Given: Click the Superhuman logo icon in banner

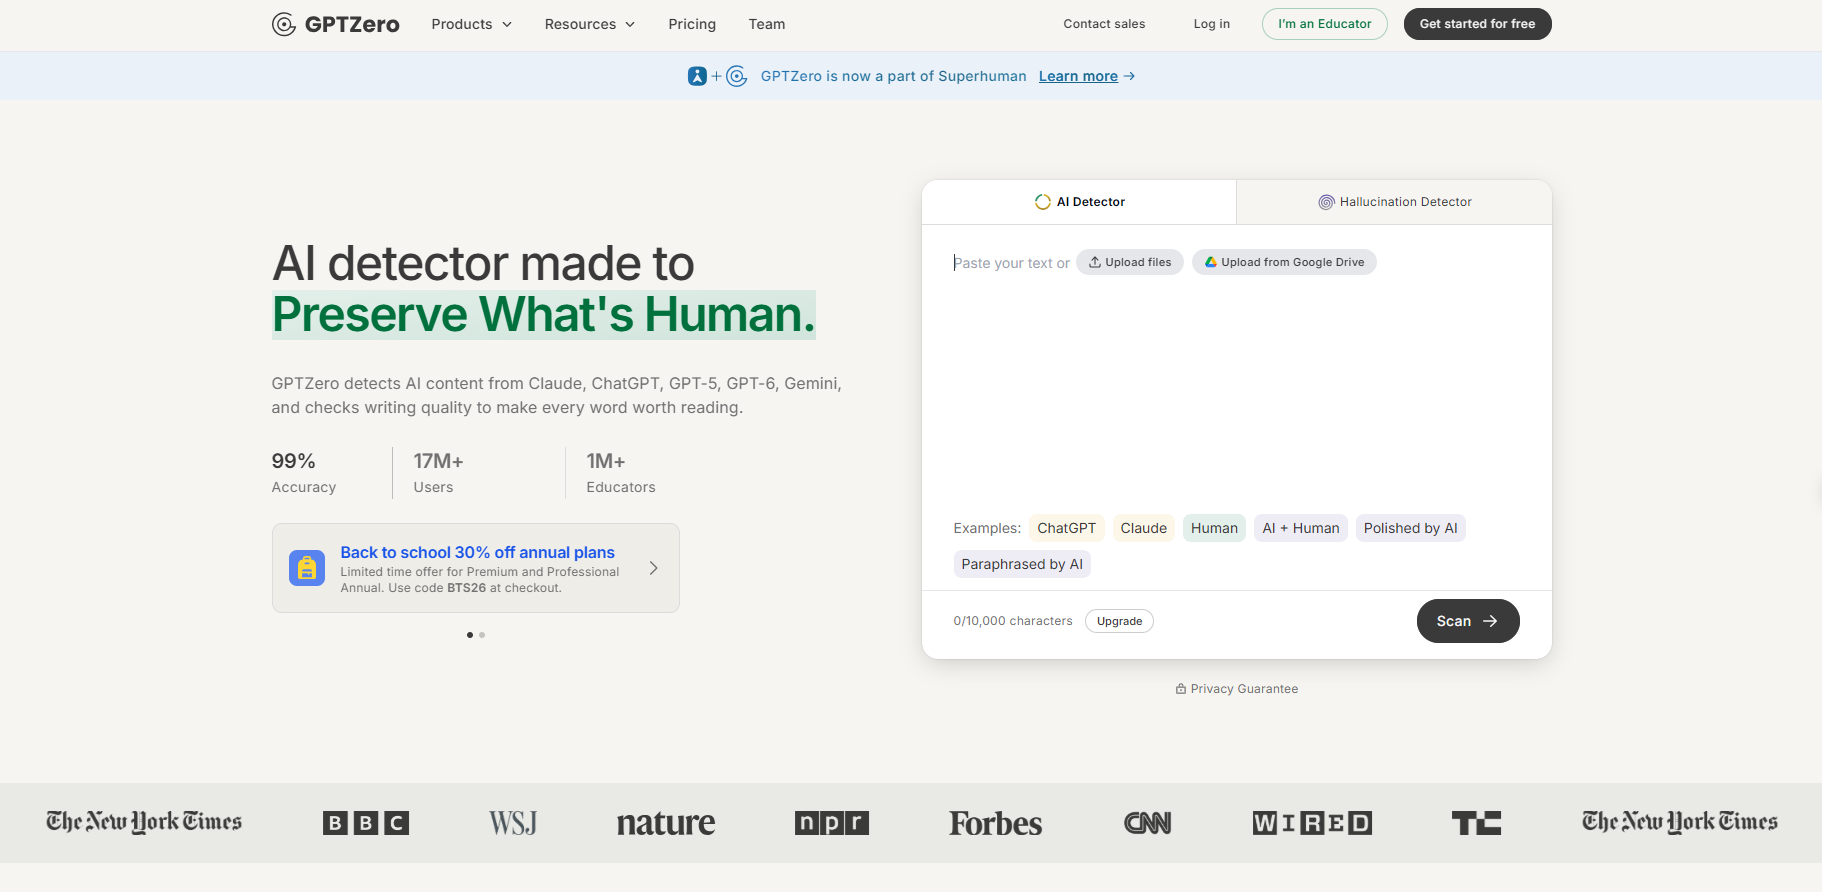Looking at the screenshot, I should tap(697, 76).
